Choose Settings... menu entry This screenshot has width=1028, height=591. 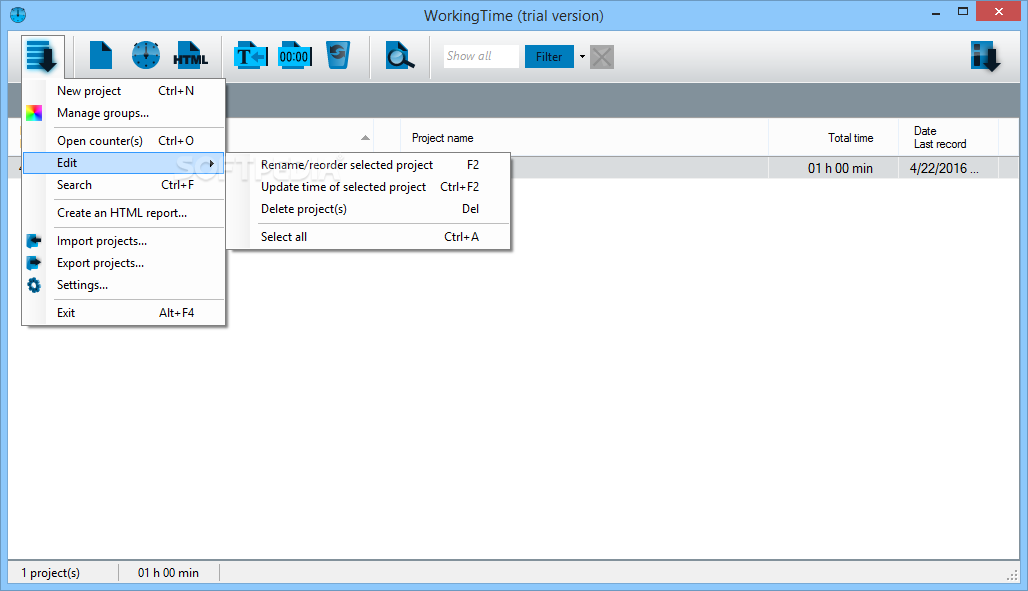124,285
